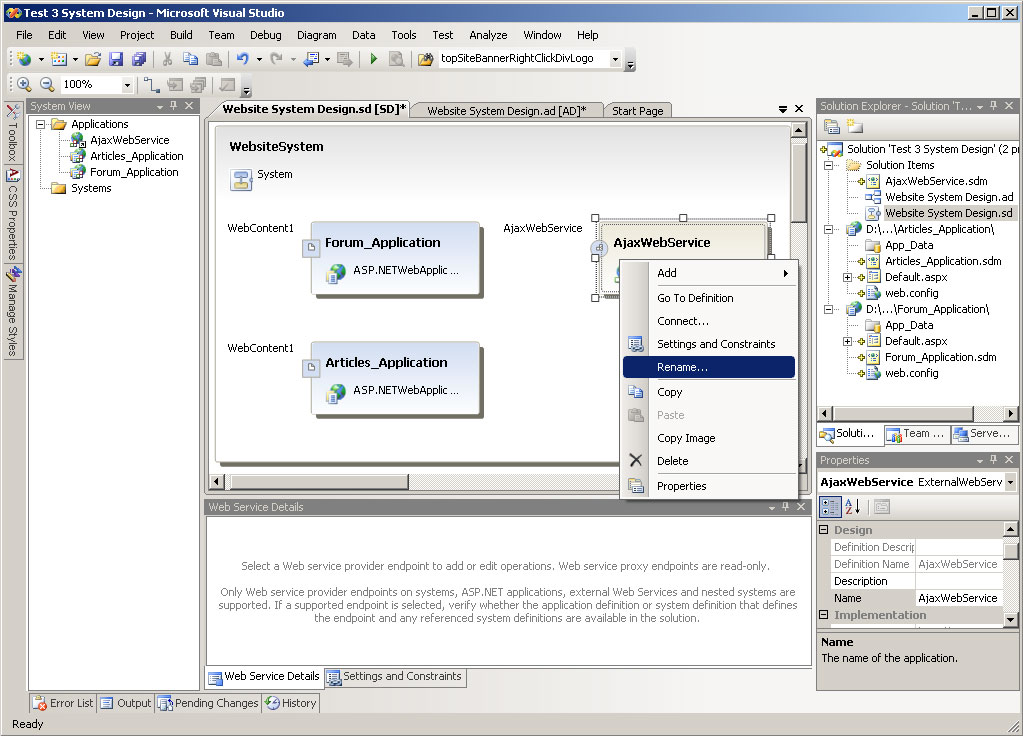This screenshot has height=736, width=1023.
Task: Open the zoom level 100% dropdown
Action: (x=127, y=85)
